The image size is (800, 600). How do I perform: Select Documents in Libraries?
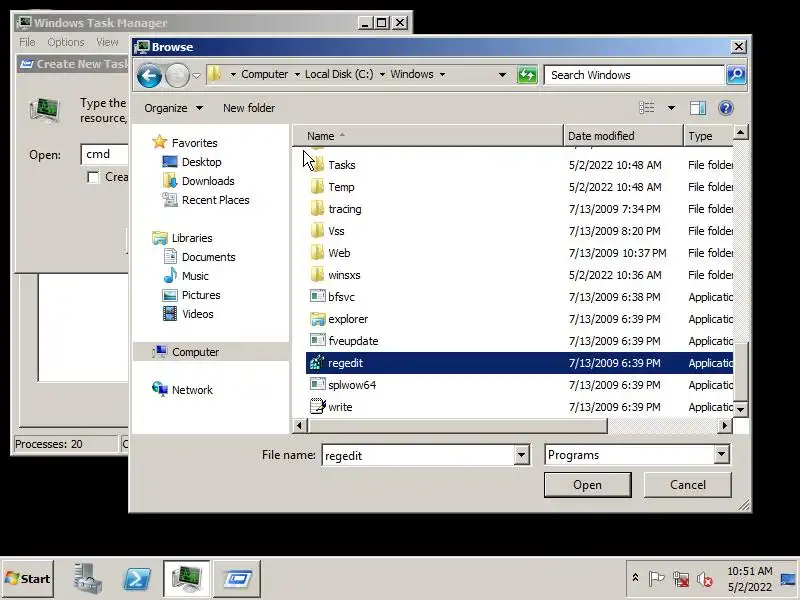point(208,257)
